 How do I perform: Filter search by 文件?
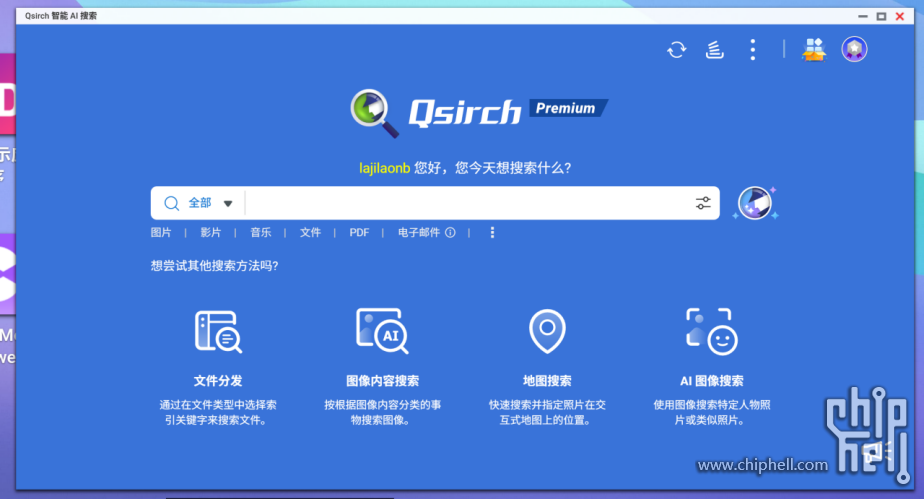(x=310, y=232)
